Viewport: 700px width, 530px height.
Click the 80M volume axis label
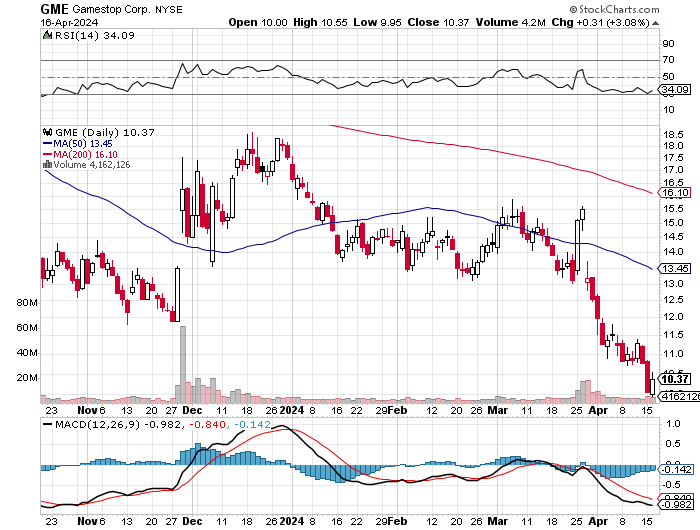tap(27, 303)
